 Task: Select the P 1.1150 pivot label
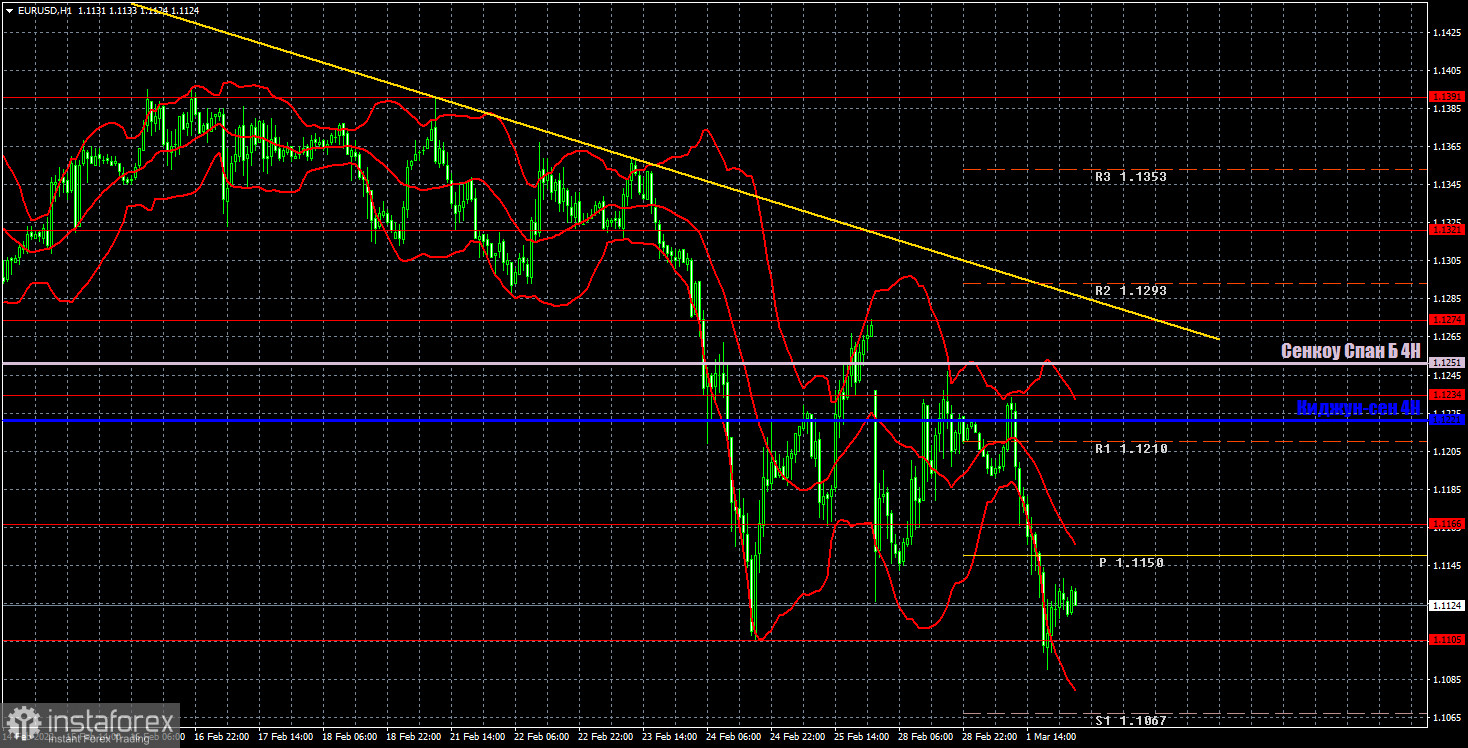pos(1131,564)
